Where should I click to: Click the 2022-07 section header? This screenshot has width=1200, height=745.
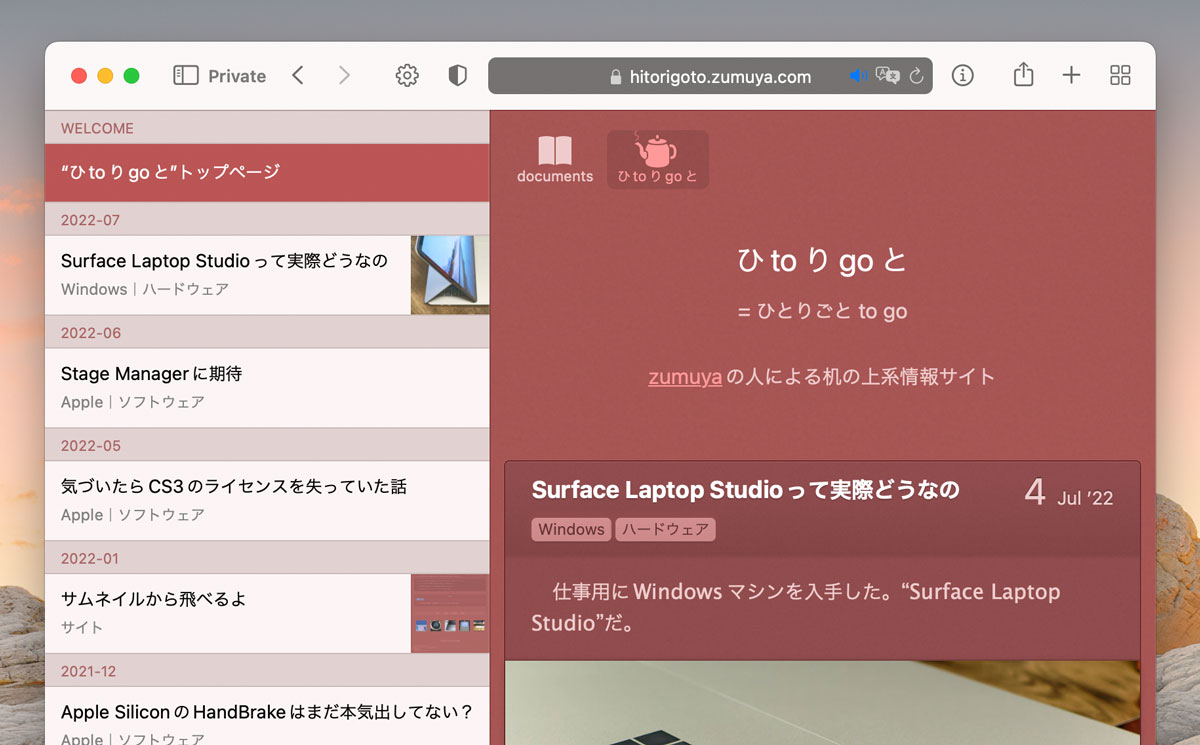[x=267, y=219]
